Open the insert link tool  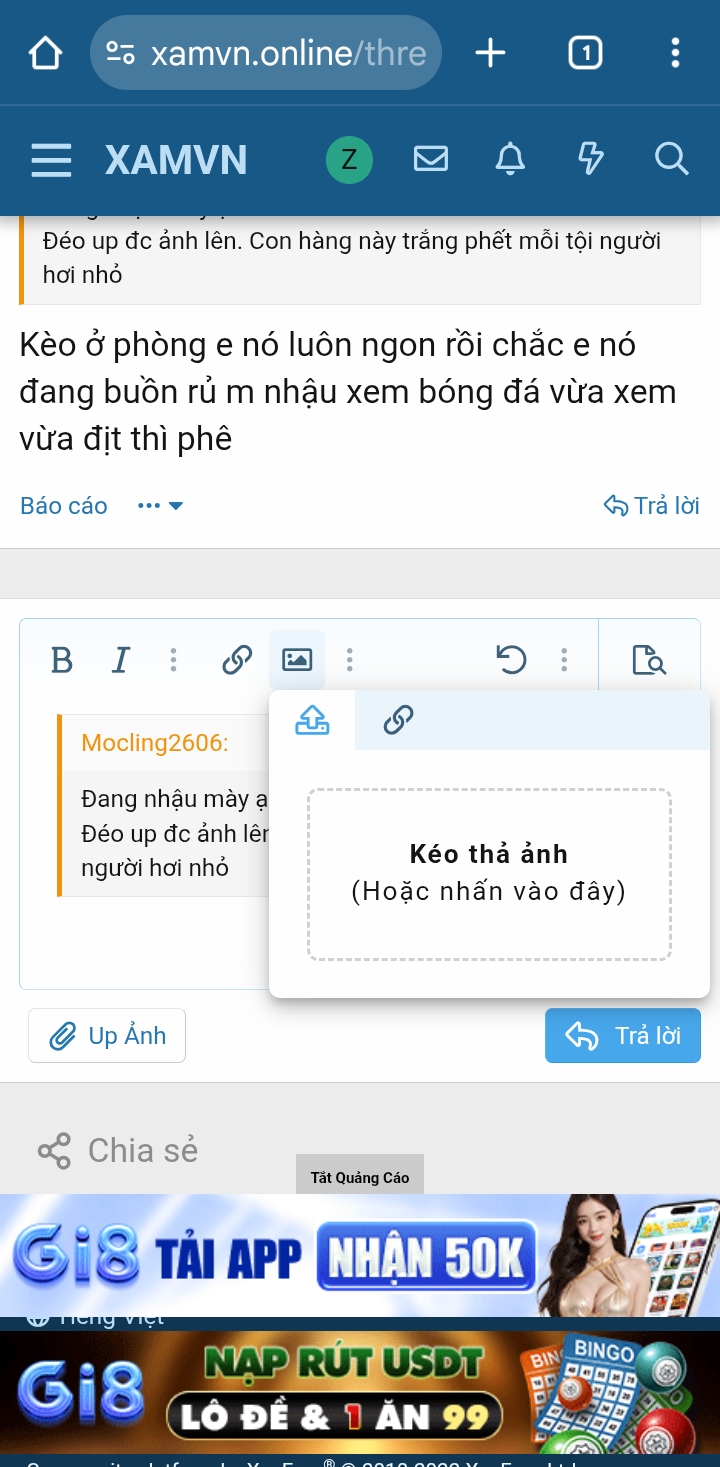pyautogui.click(x=236, y=659)
